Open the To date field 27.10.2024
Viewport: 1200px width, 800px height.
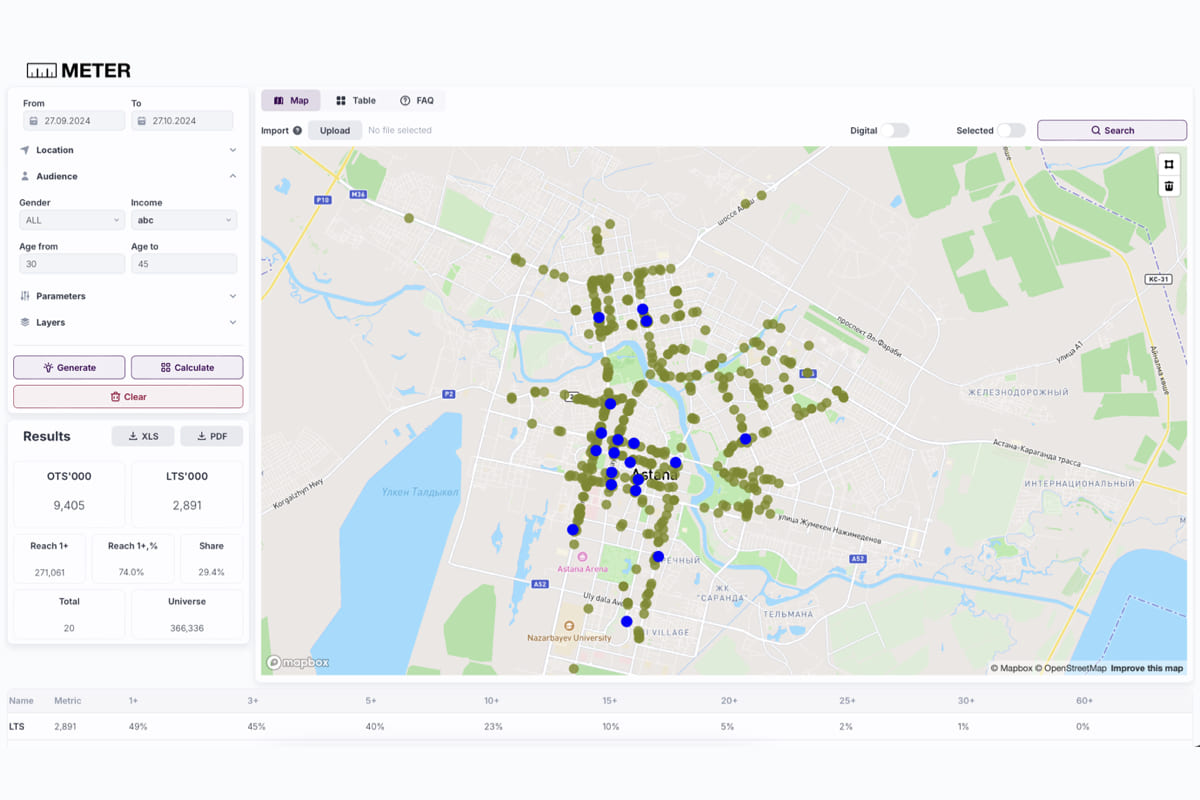pyautogui.click(x=182, y=121)
